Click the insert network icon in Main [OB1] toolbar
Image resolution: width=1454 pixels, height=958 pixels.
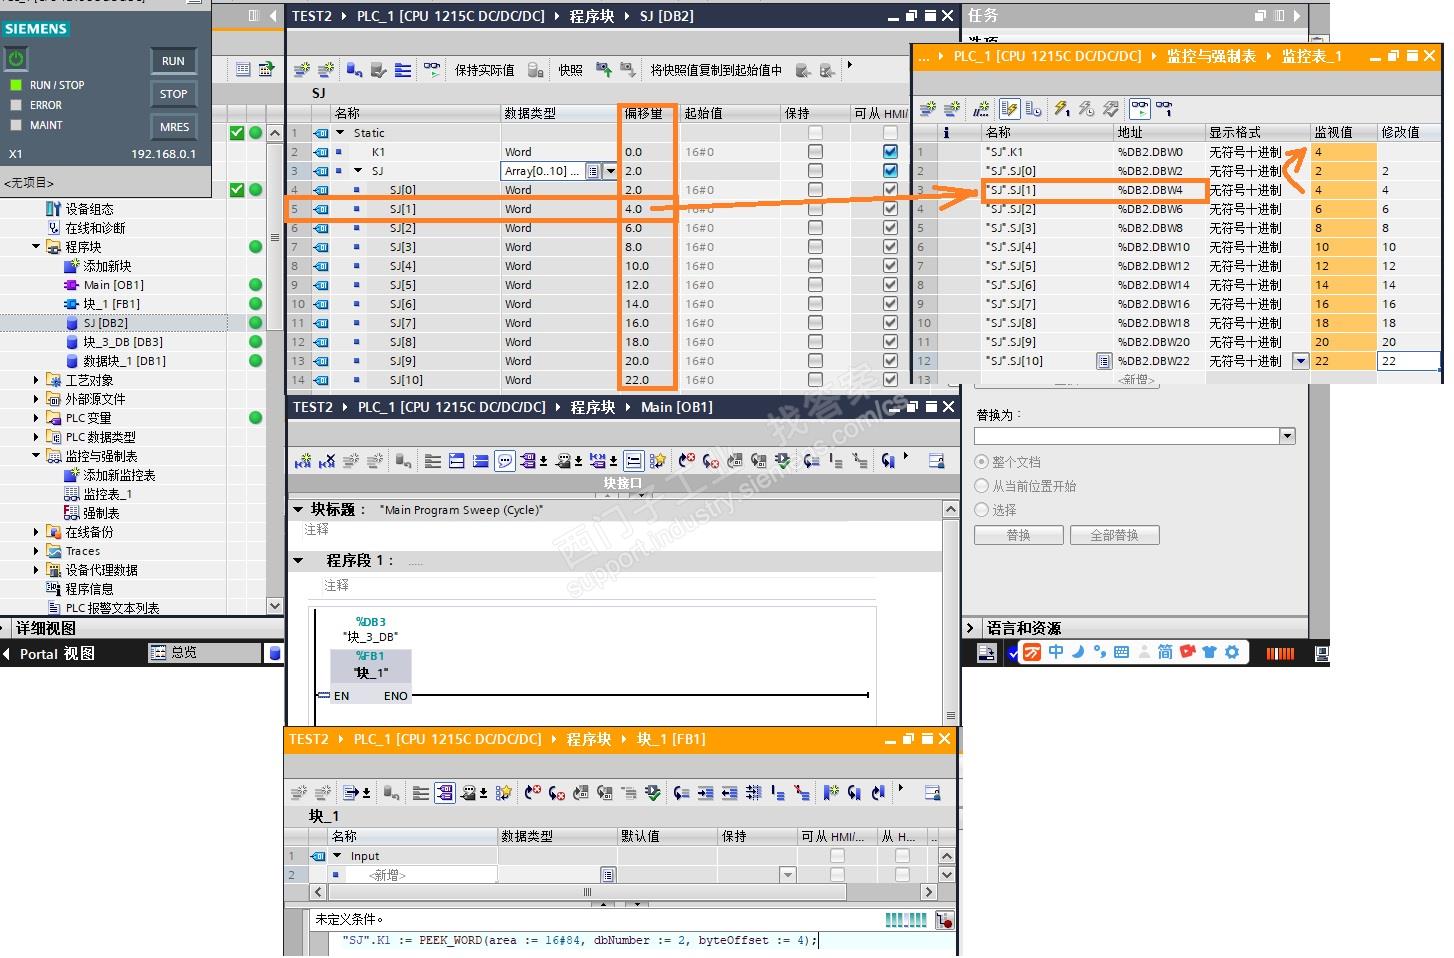coord(303,461)
